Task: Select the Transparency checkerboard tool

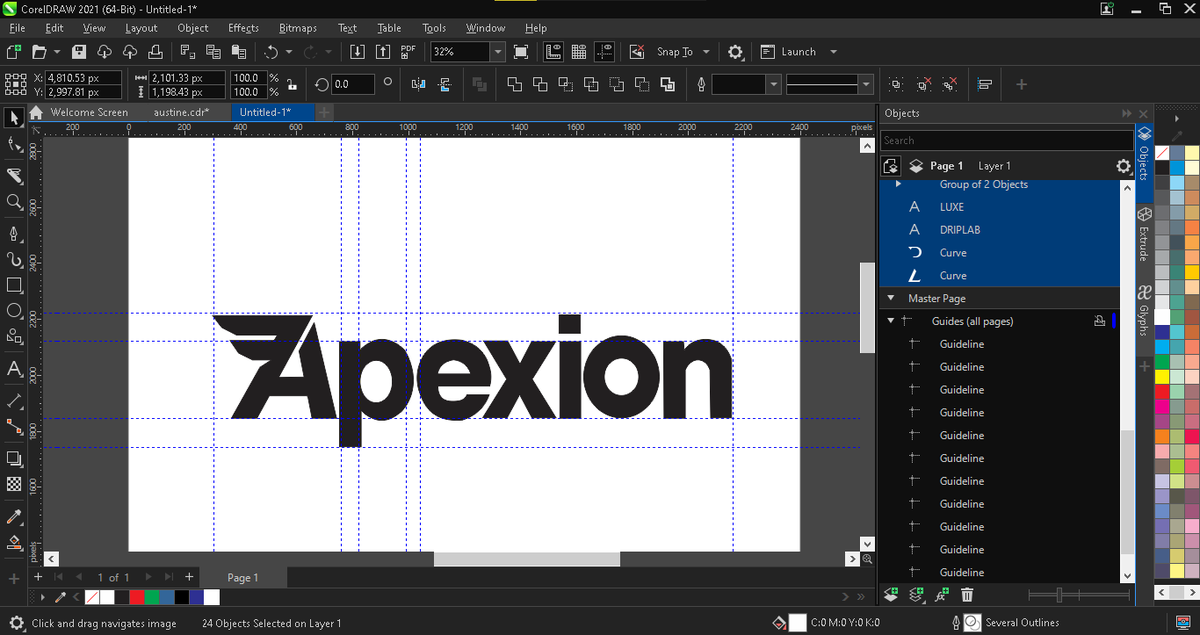Action: [x=14, y=484]
